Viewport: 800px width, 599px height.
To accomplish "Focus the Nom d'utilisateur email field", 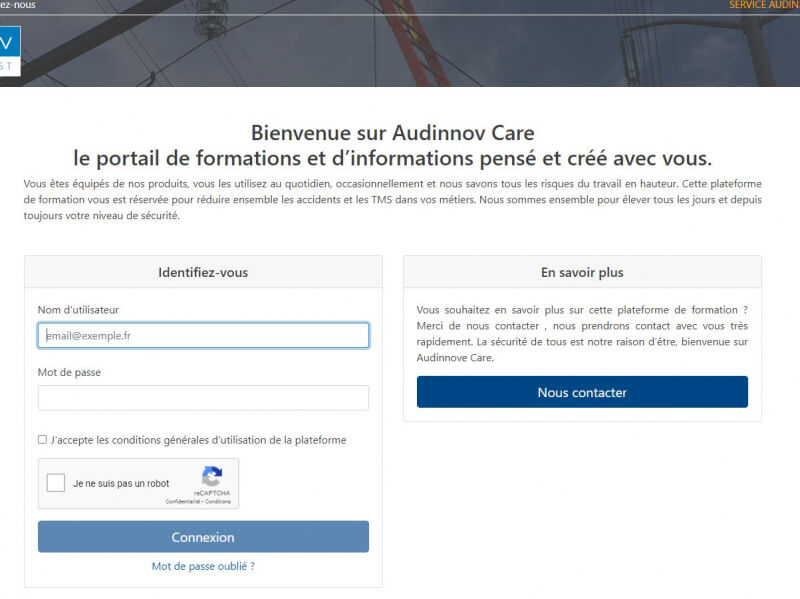I will coord(203,335).
